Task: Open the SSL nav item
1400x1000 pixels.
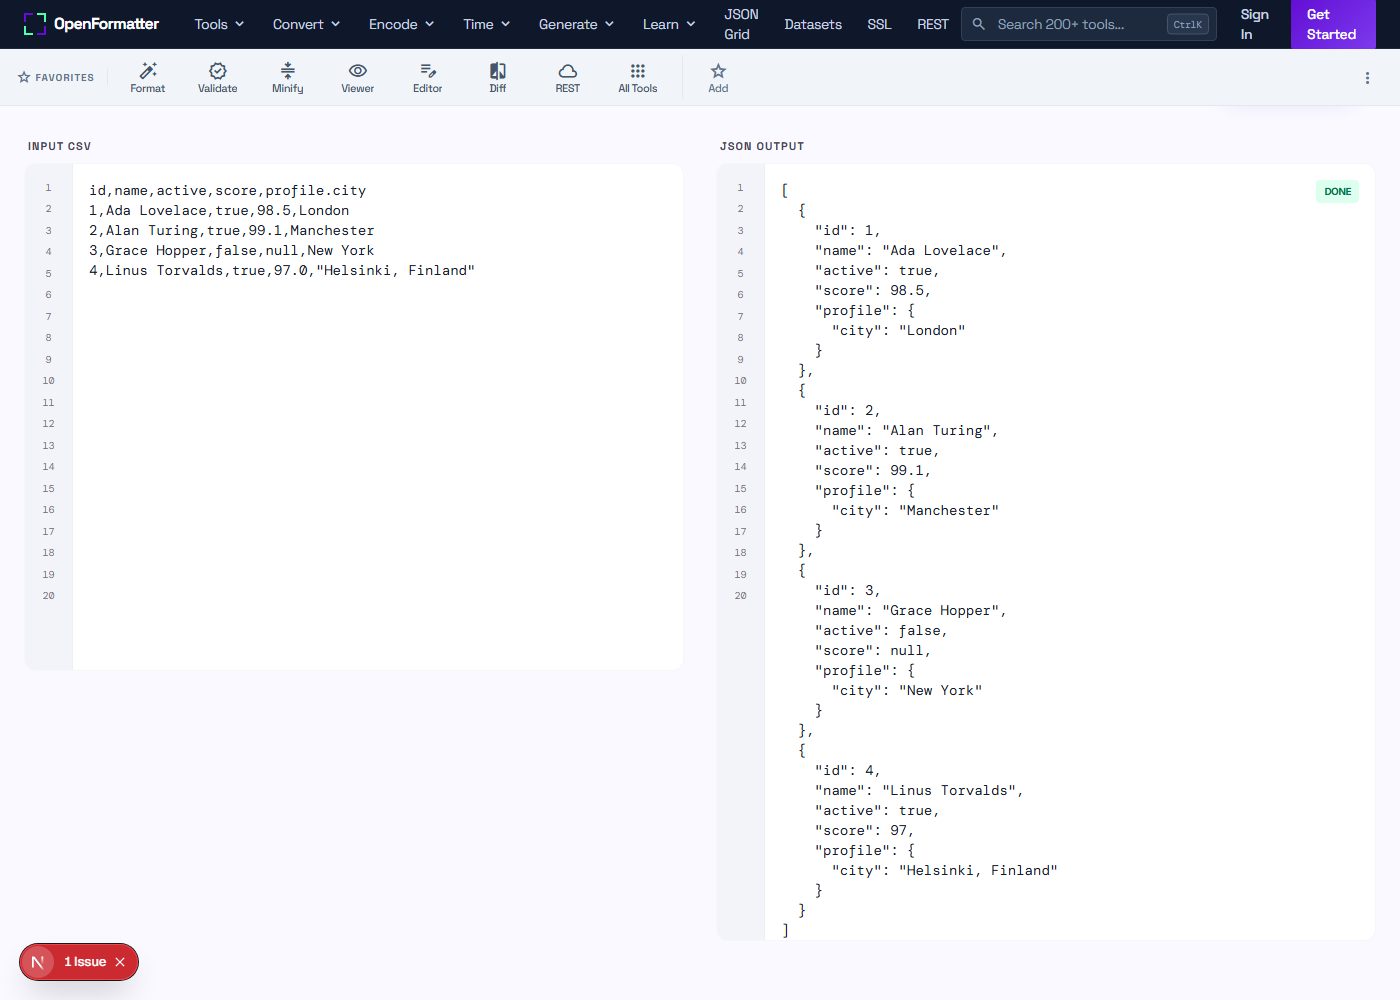Action: pos(879,24)
